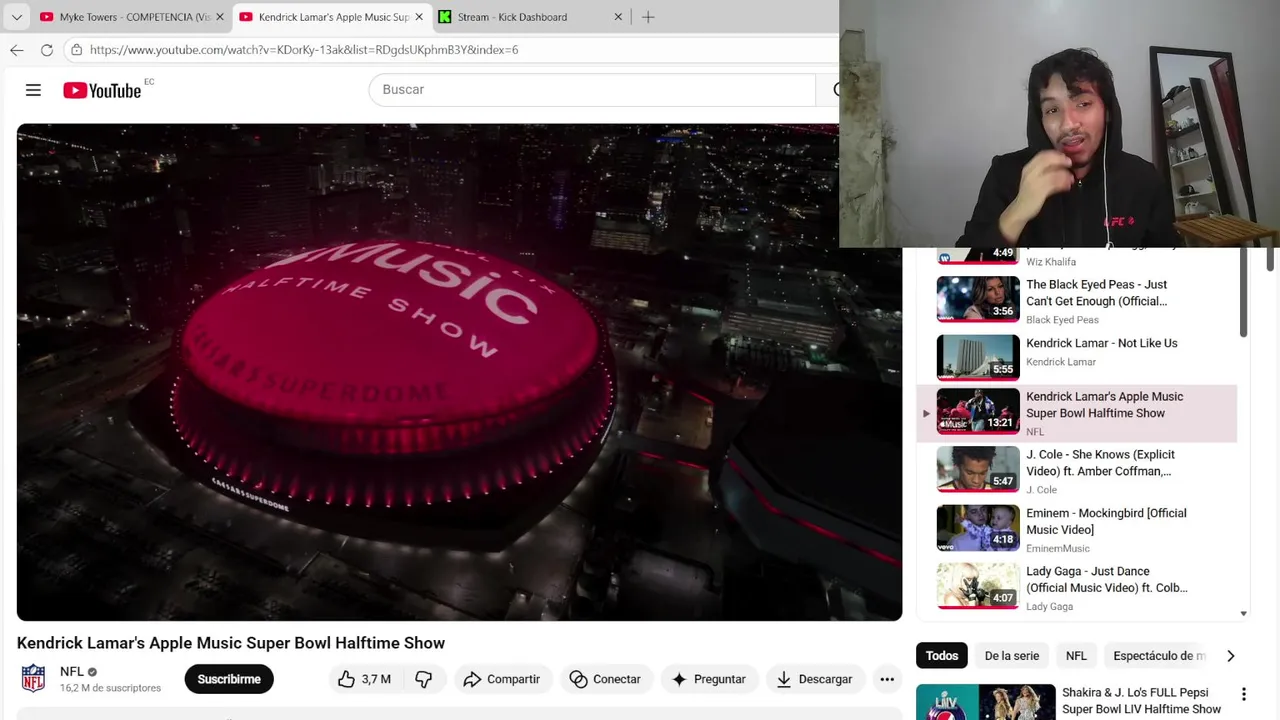
Task: Click the video title heading text
Action: tap(231, 643)
